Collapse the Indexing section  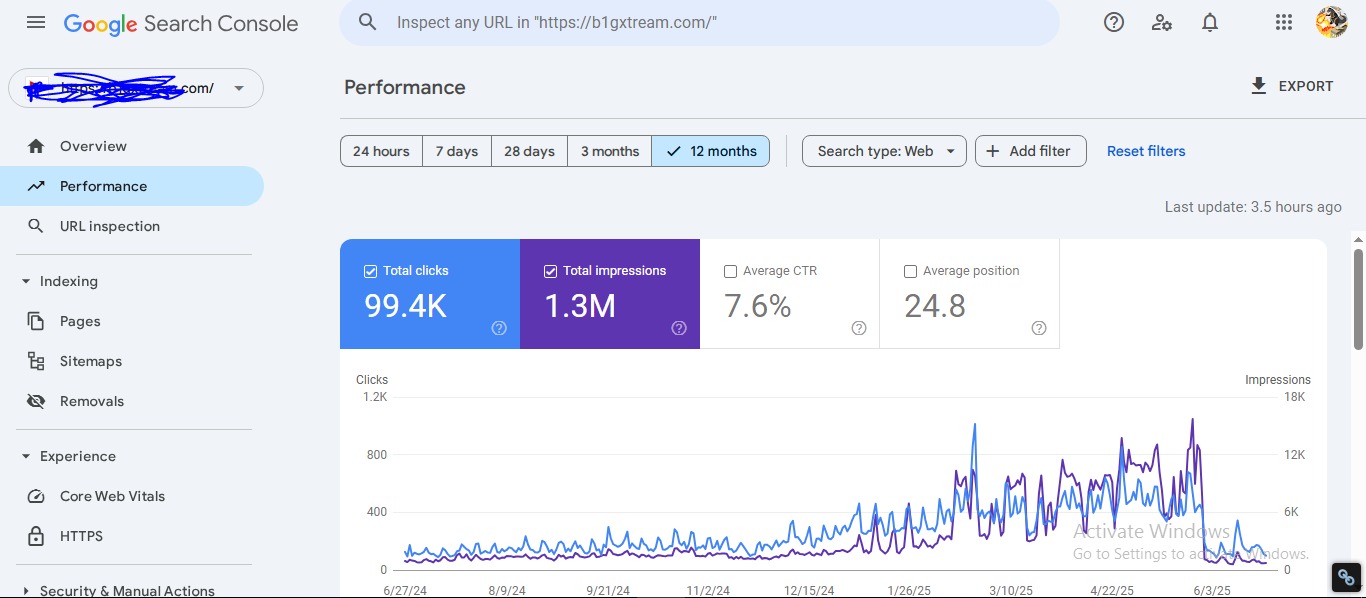(x=26, y=282)
